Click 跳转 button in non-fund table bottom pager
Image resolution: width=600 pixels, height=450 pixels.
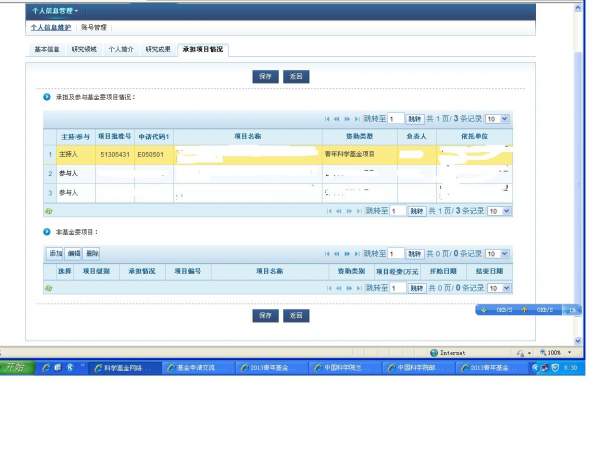417,288
